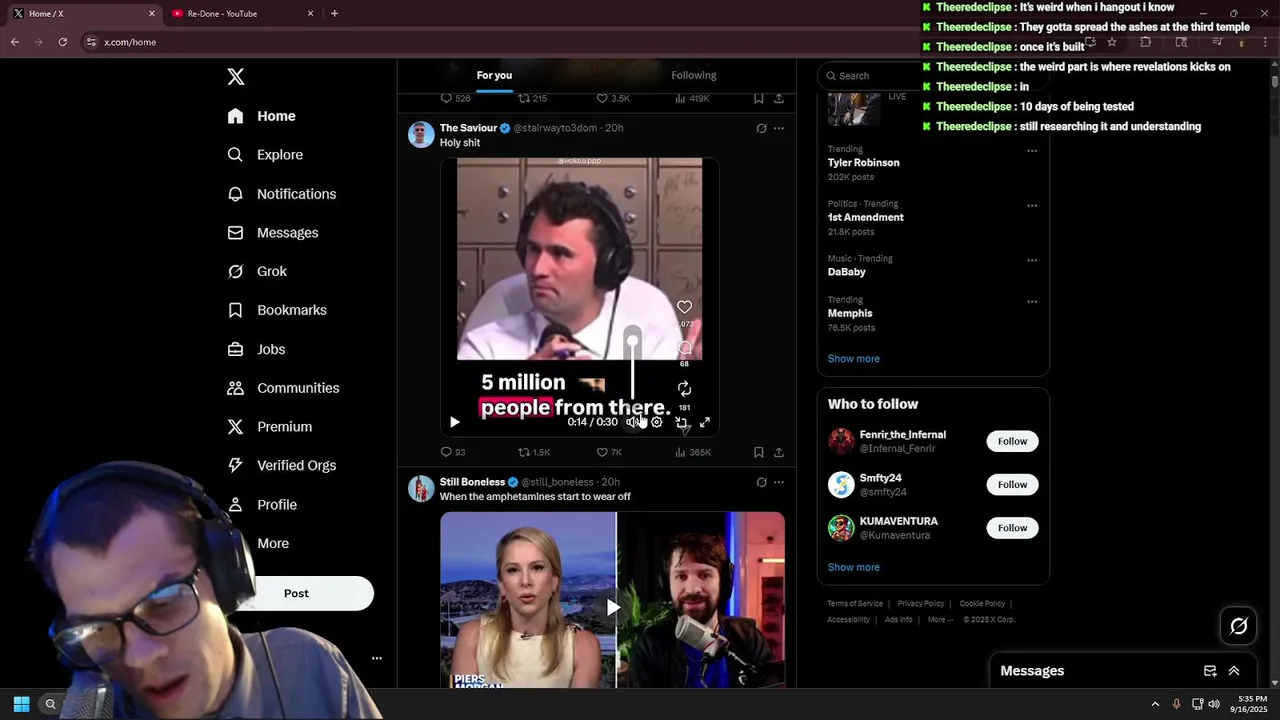Play the Still Boneless video

[613, 607]
